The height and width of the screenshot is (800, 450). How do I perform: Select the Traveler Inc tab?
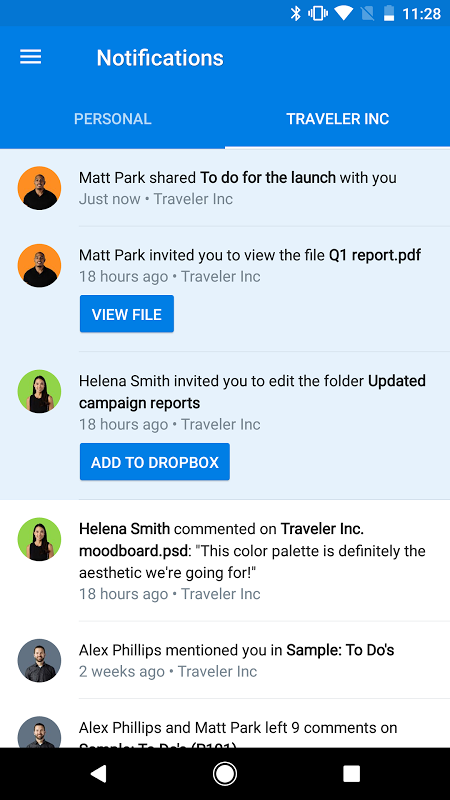[338, 119]
